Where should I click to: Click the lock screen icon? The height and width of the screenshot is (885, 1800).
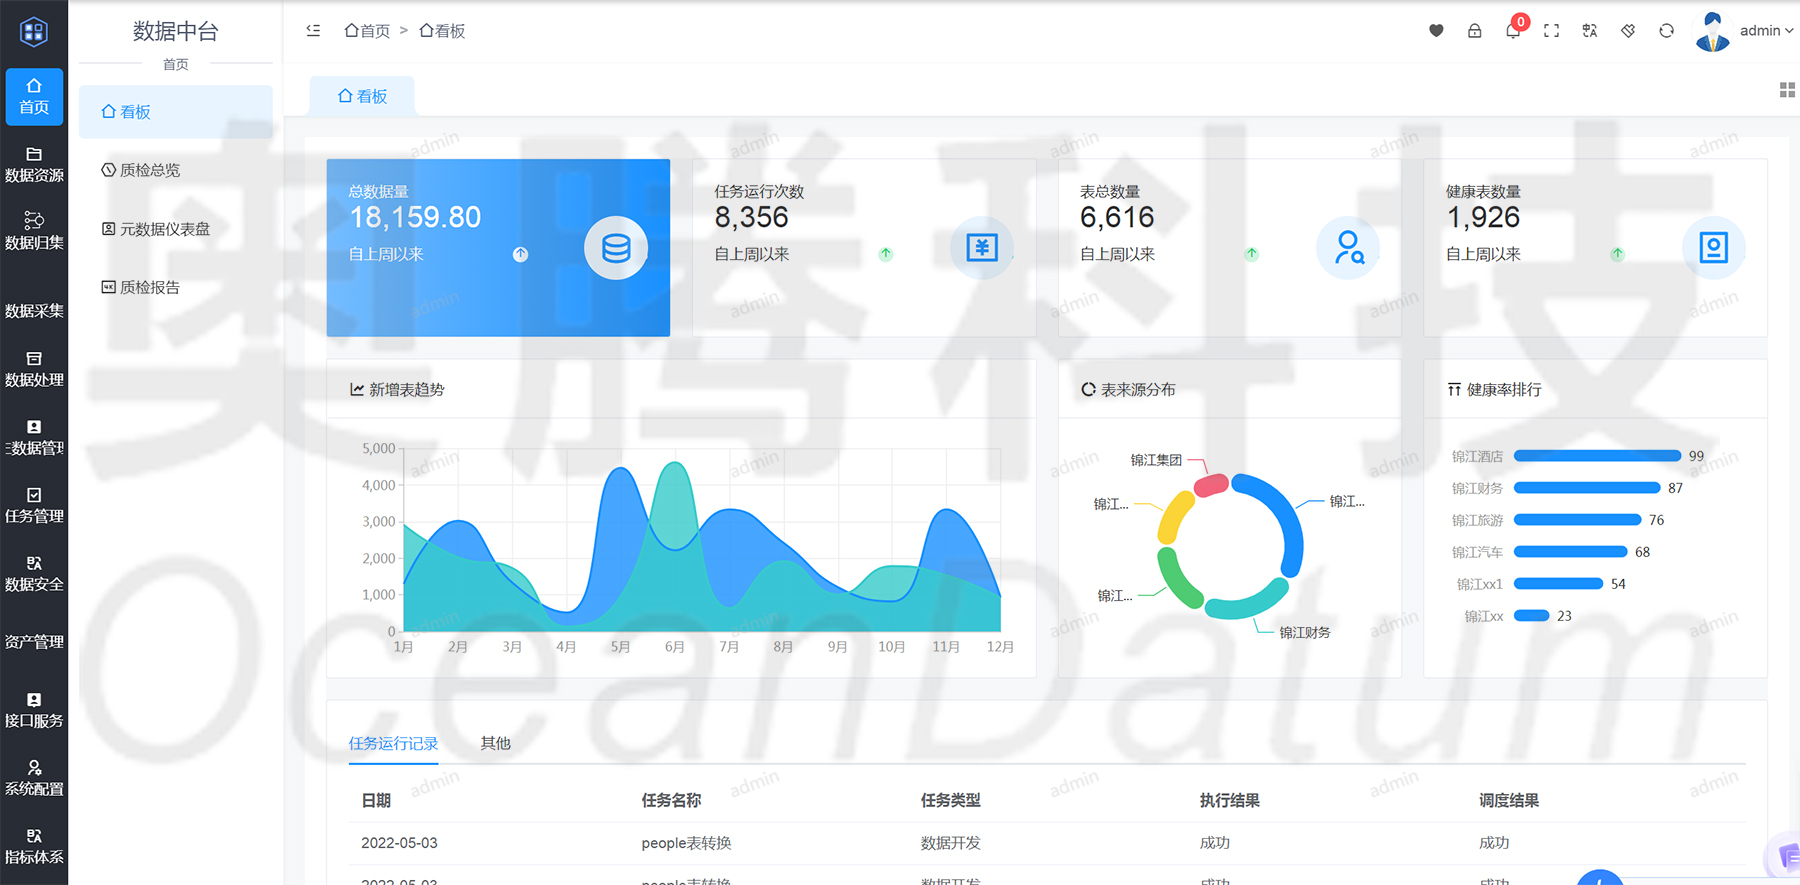(1474, 31)
